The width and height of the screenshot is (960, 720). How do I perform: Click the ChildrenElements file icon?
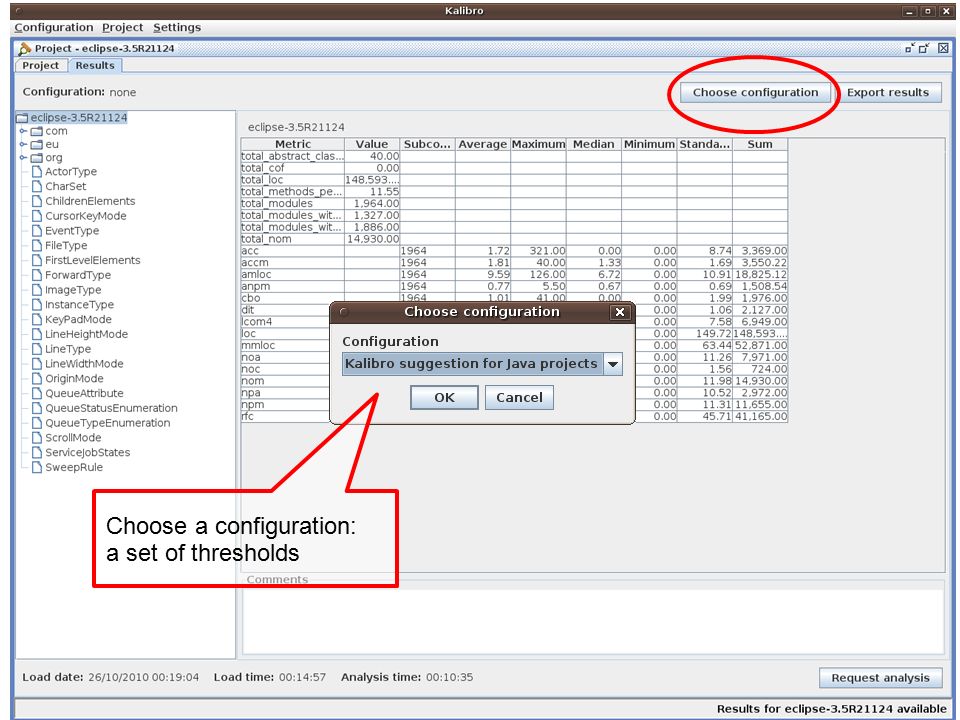(x=37, y=201)
